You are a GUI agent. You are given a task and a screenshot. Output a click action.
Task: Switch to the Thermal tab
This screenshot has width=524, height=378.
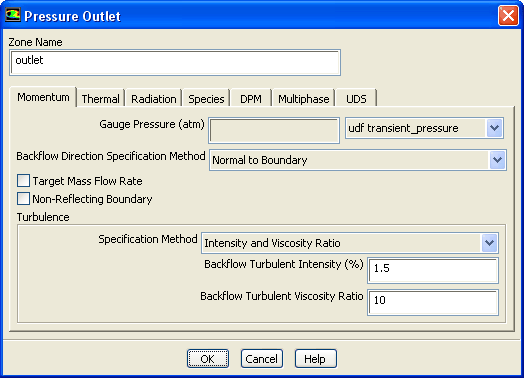[100, 99]
